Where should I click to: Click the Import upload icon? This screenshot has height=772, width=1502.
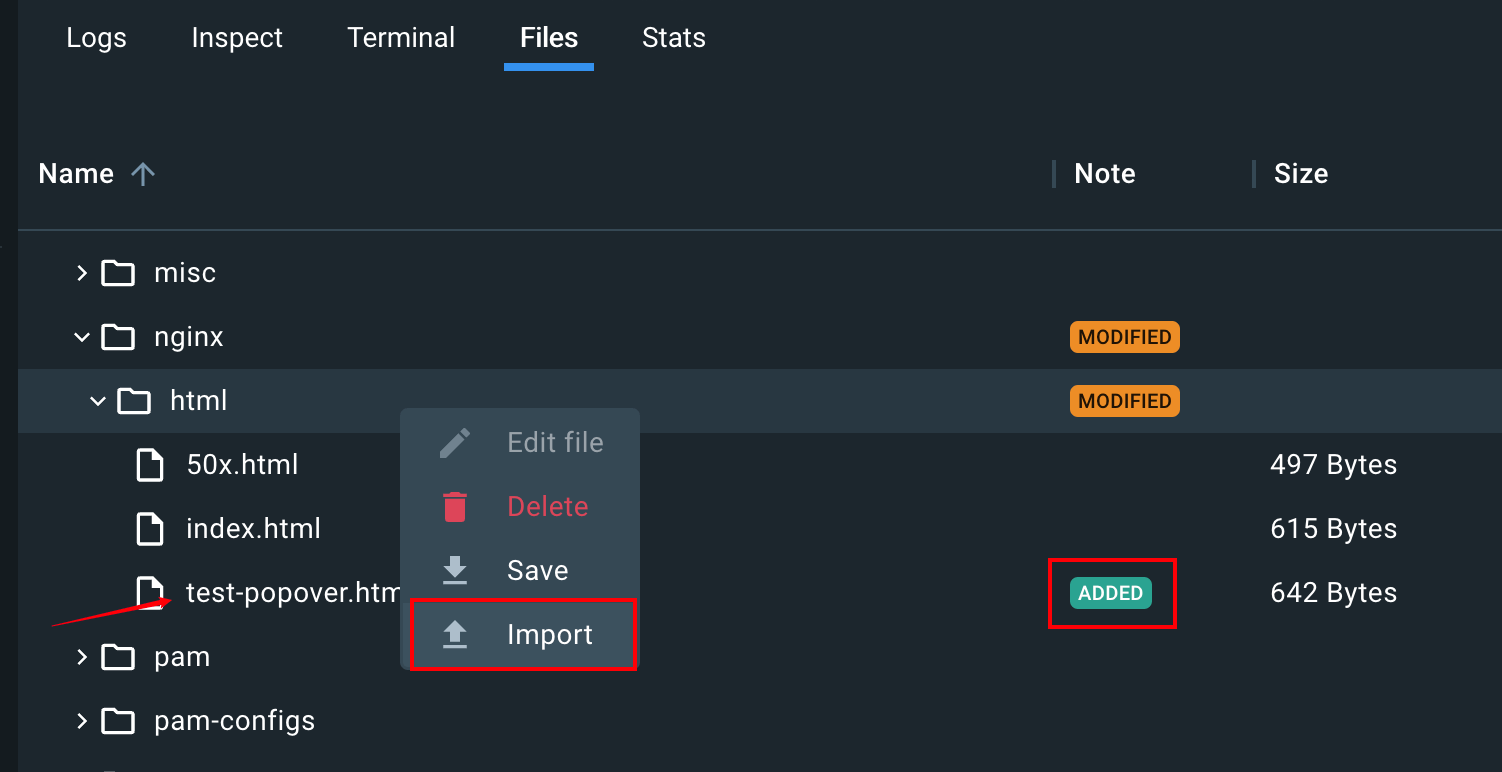pos(455,634)
